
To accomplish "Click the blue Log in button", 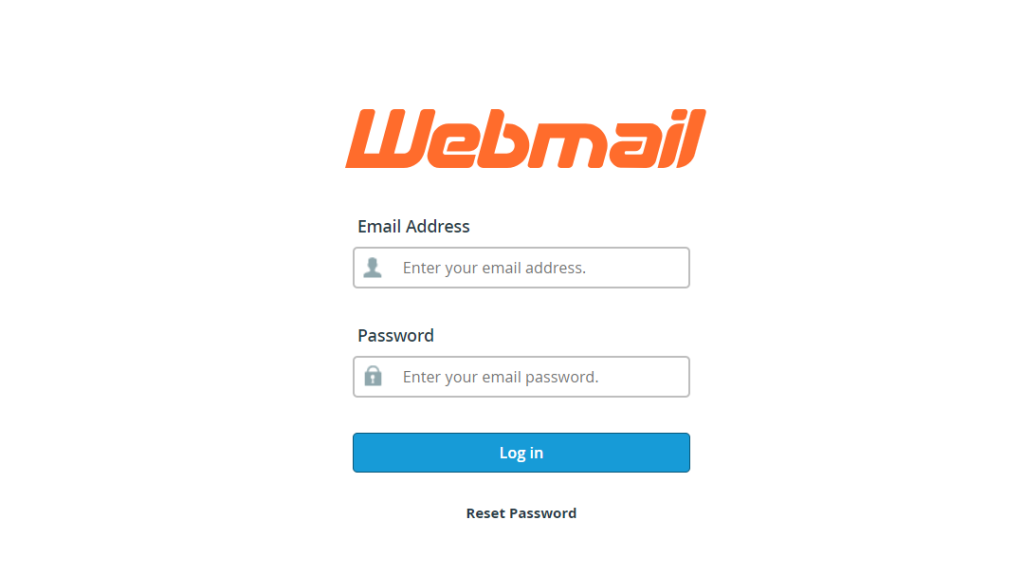I will [521, 453].
